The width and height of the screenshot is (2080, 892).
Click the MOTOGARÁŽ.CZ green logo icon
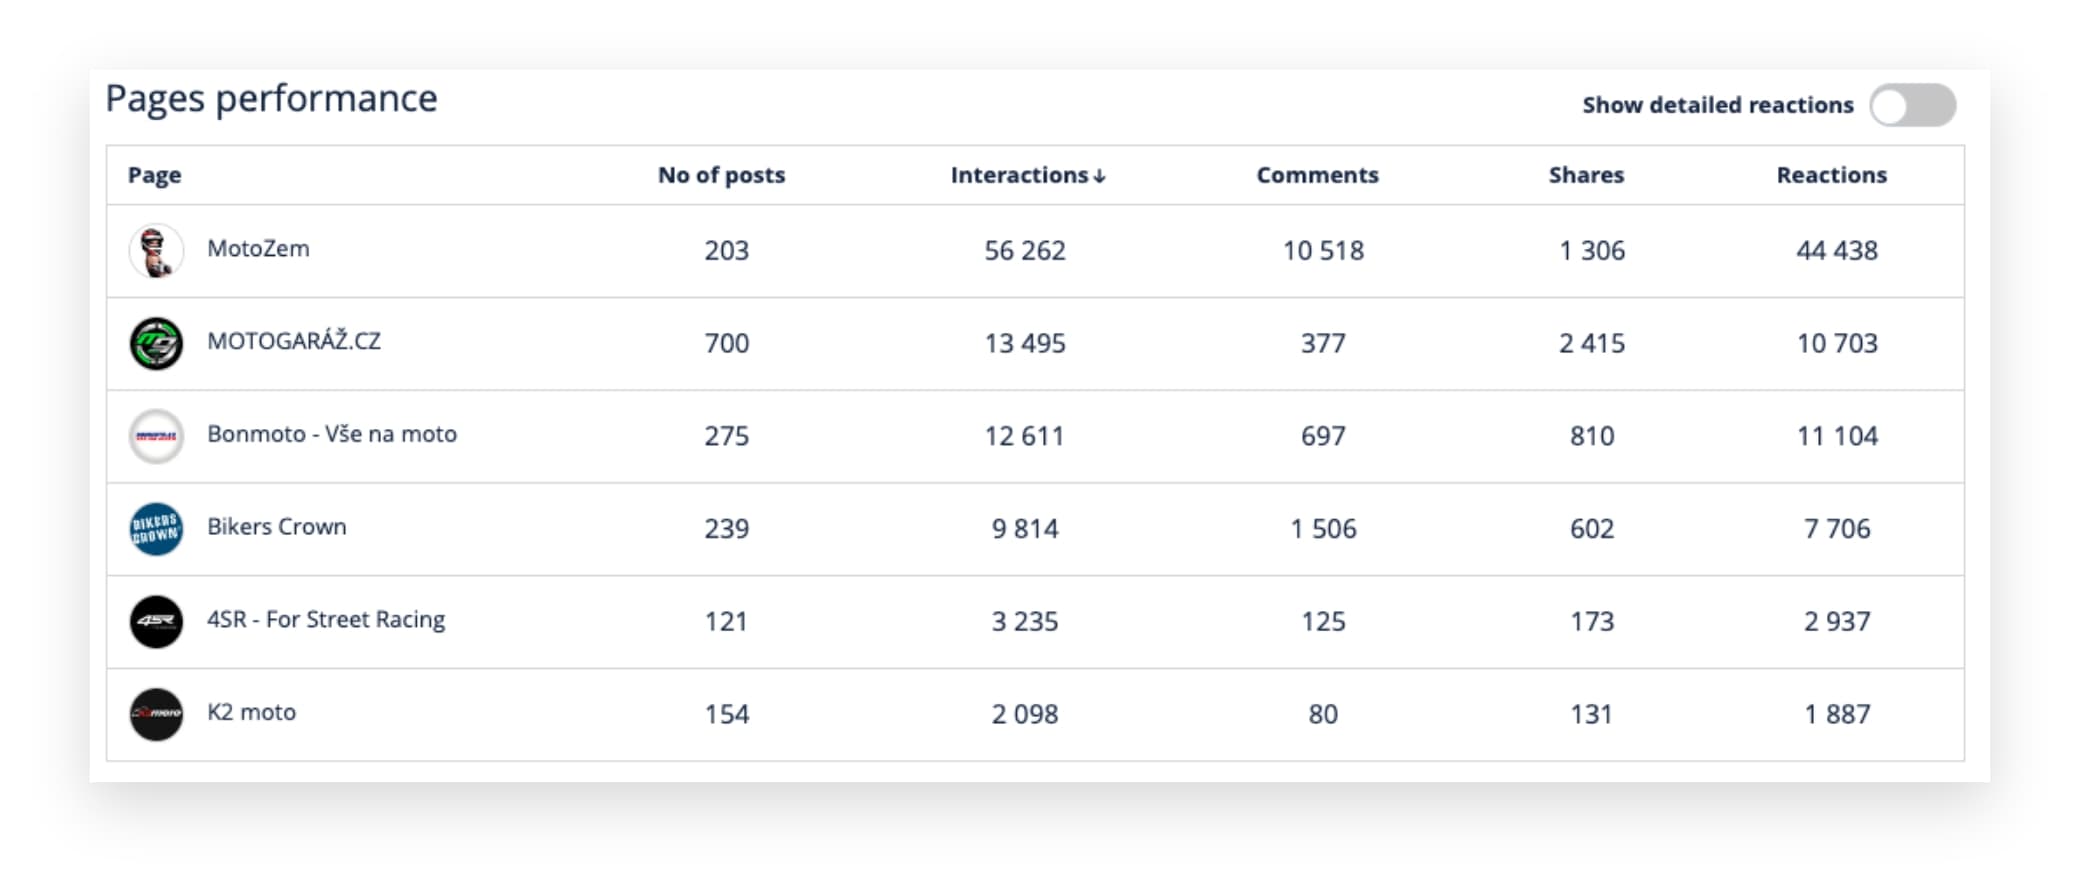click(156, 343)
